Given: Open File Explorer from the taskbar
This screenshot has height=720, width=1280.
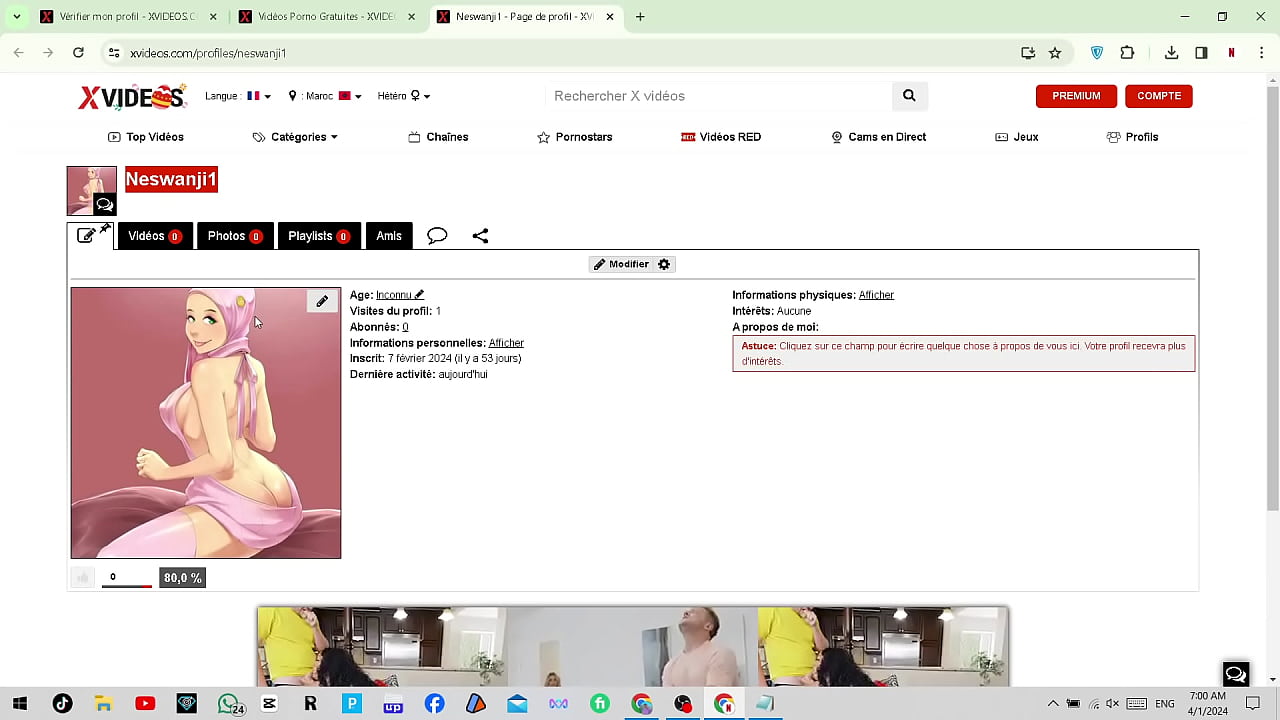Looking at the screenshot, I should click(103, 704).
